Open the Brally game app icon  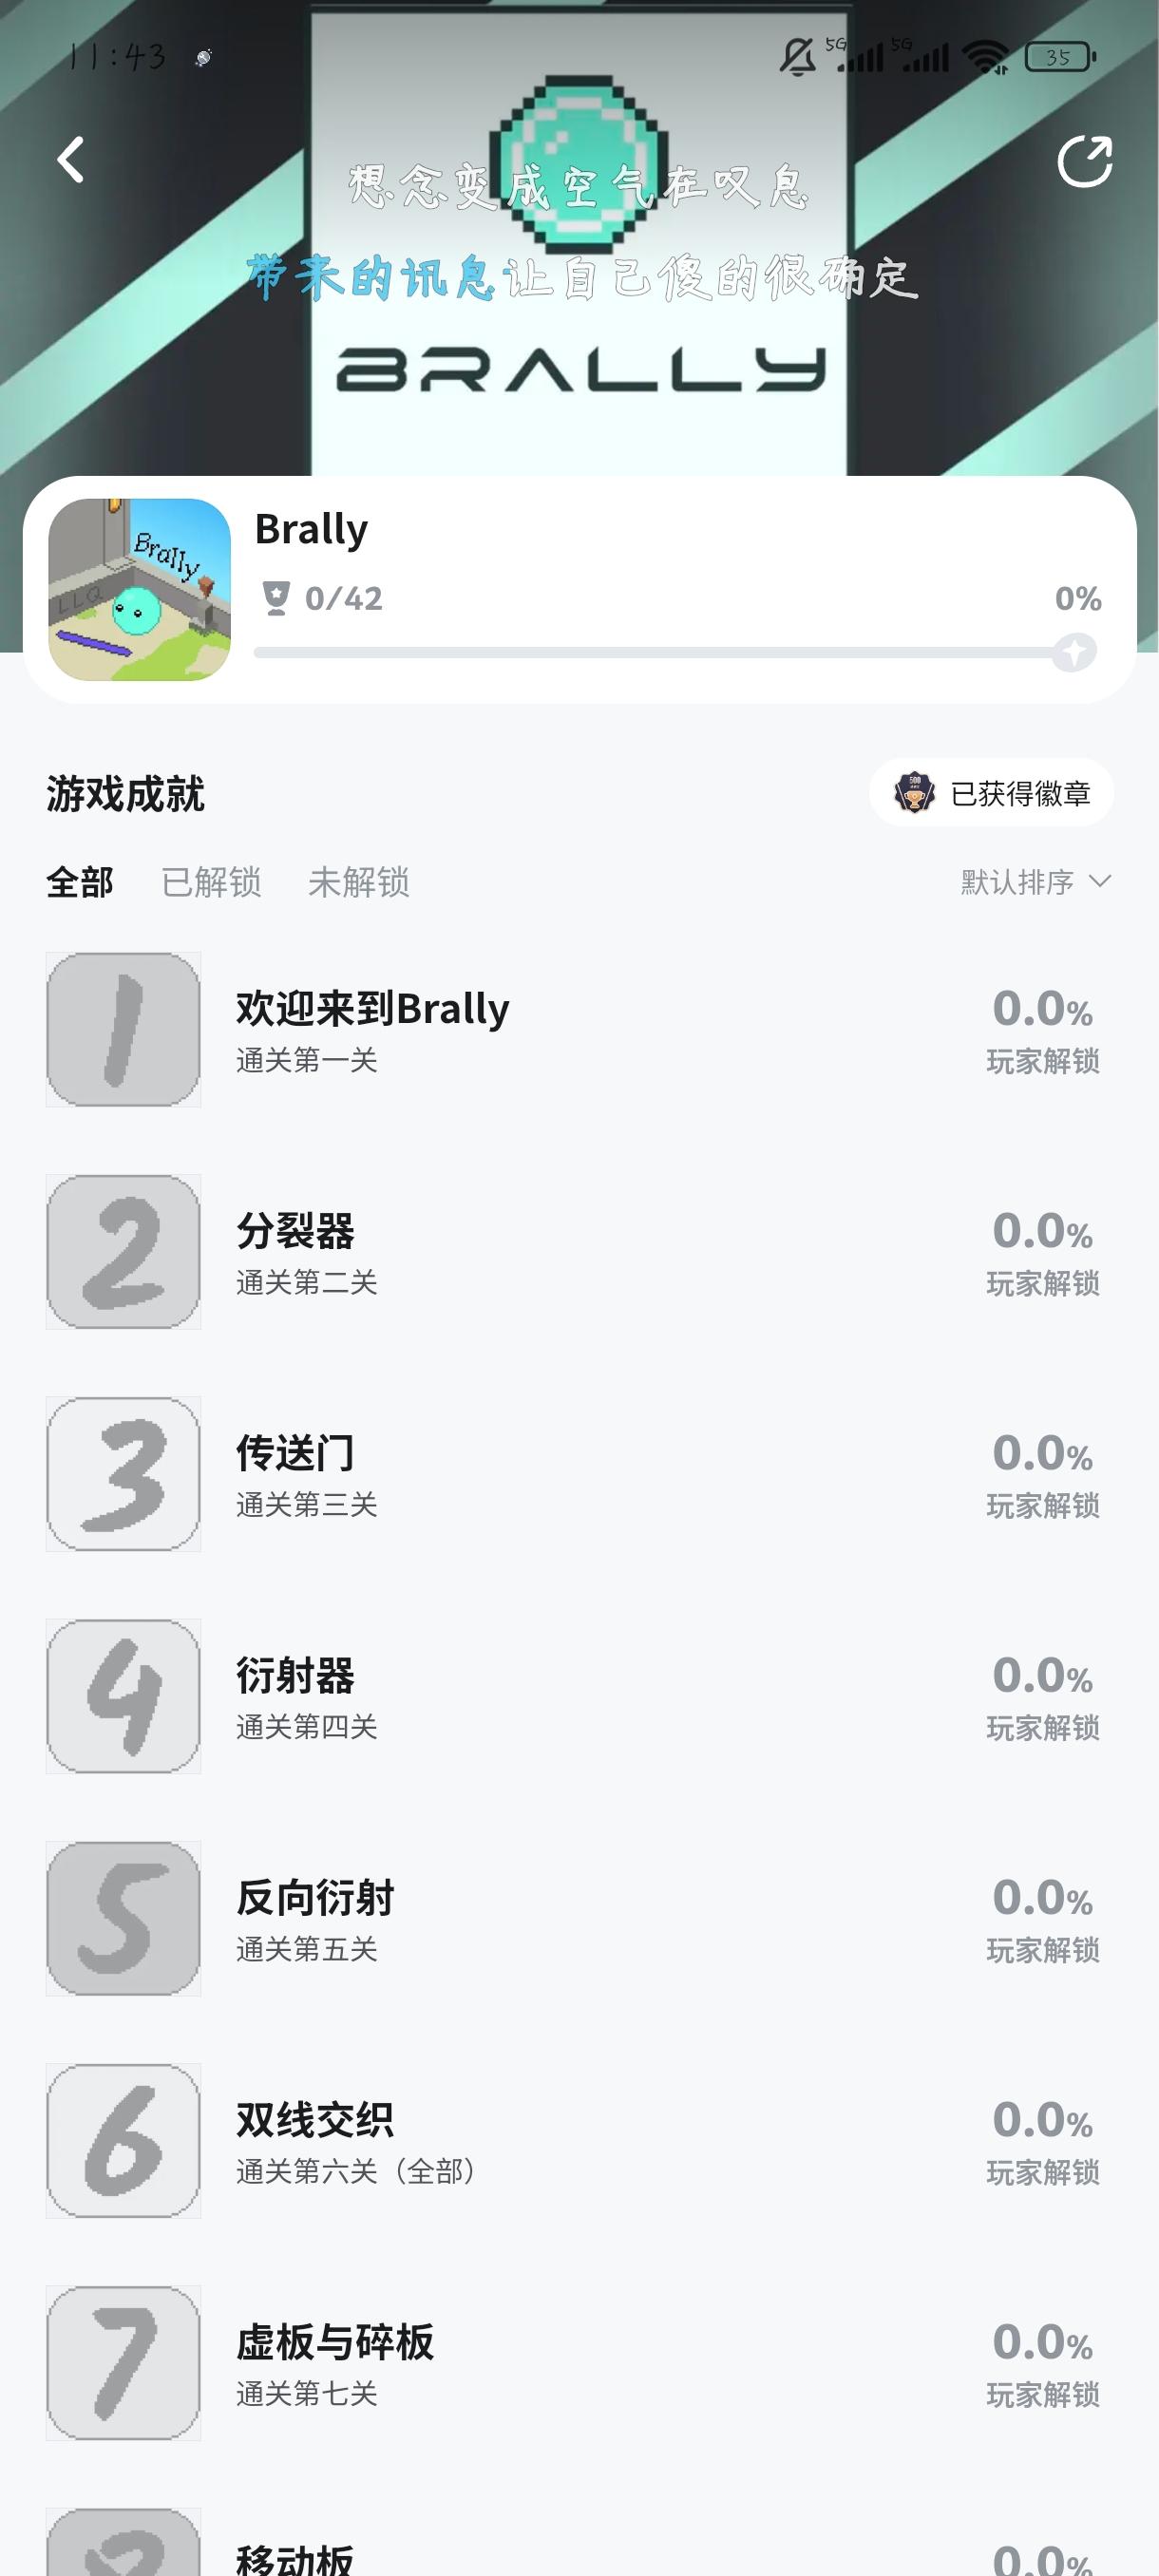(x=140, y=590)
